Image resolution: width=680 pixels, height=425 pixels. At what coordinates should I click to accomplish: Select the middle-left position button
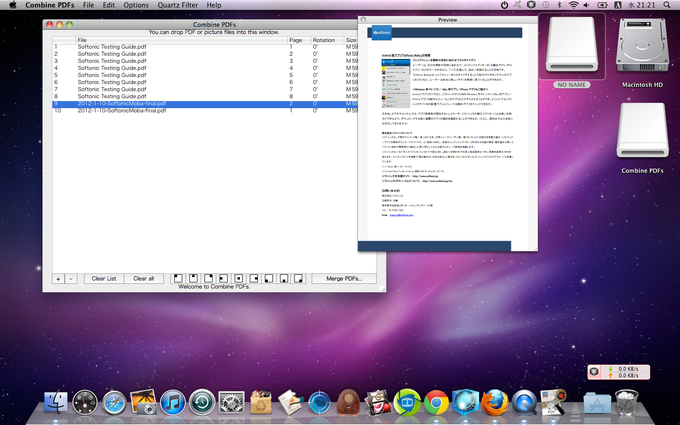224,278
